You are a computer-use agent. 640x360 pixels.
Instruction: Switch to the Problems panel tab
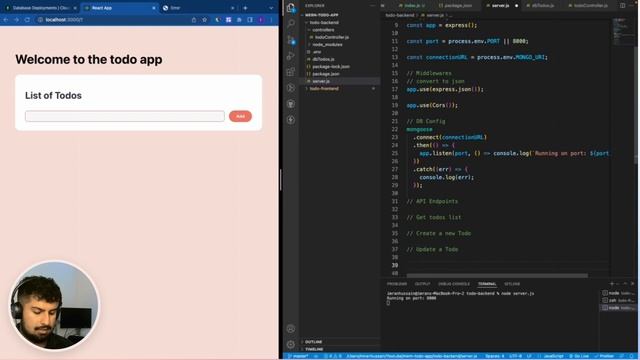point(397,284)
